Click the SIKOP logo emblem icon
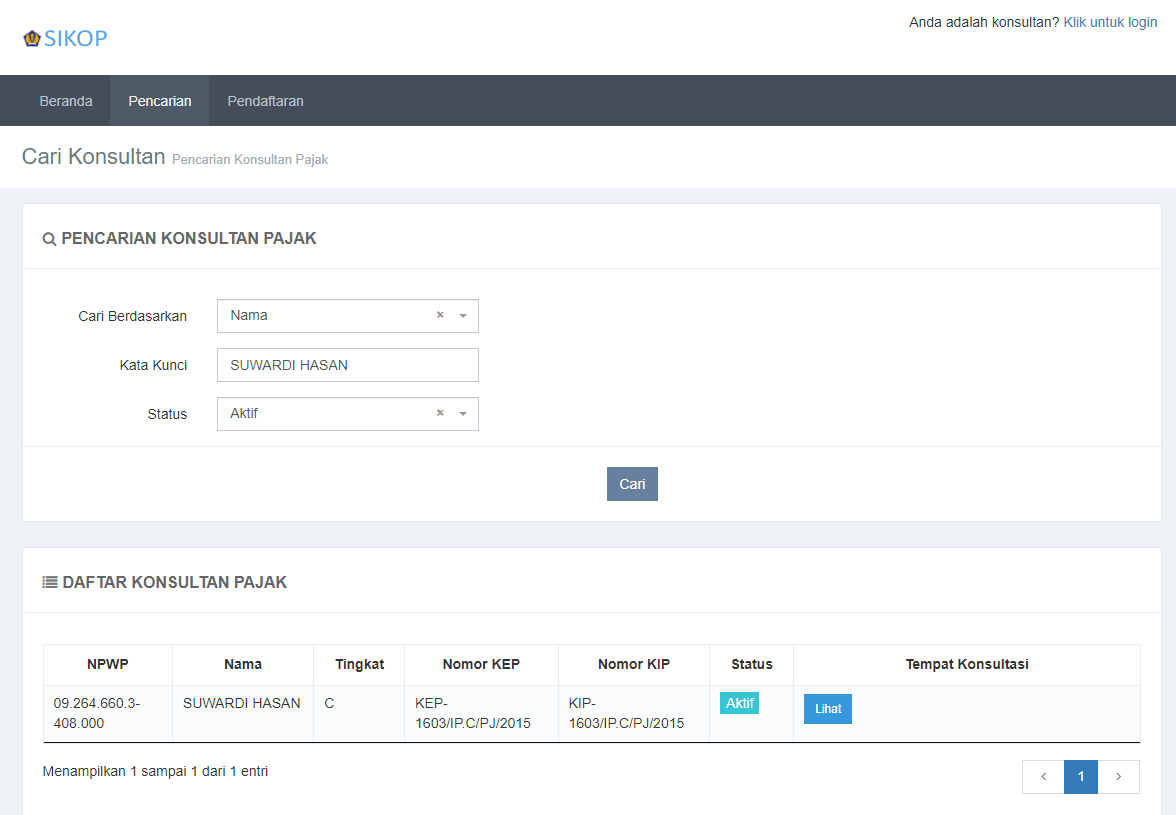1176x815 pixels. pyautogui.click(x=32, y=39)
